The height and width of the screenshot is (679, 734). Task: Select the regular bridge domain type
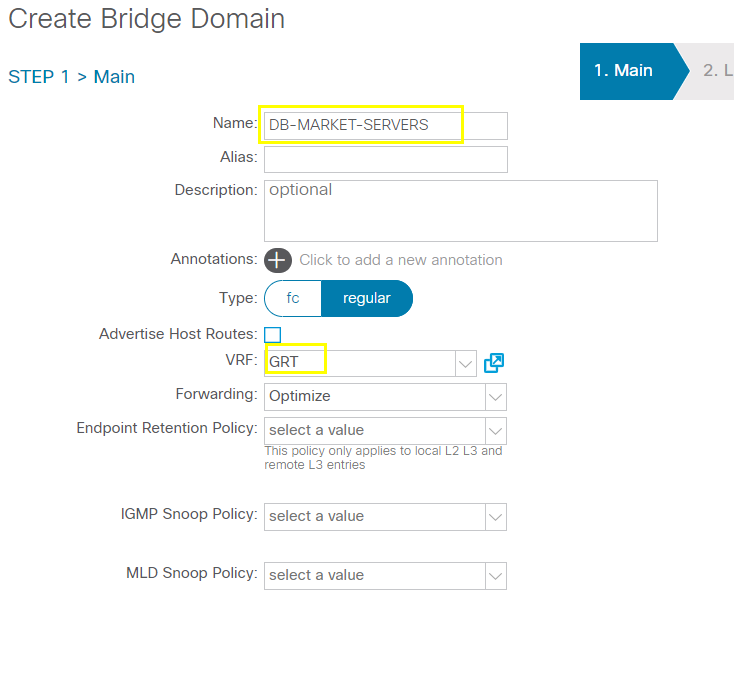click(x=367, y=298)
